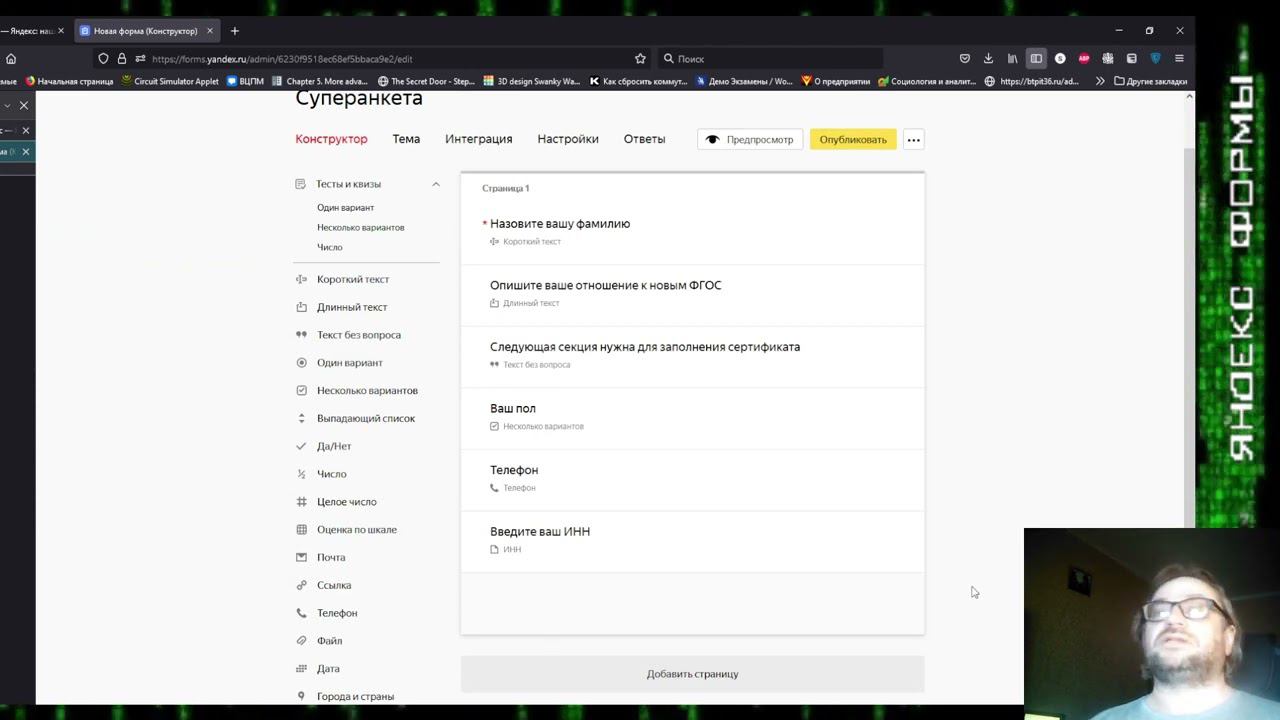Click the address bar URL
Viewport: 1280px width, 720px height.
[x=282, y=59]
